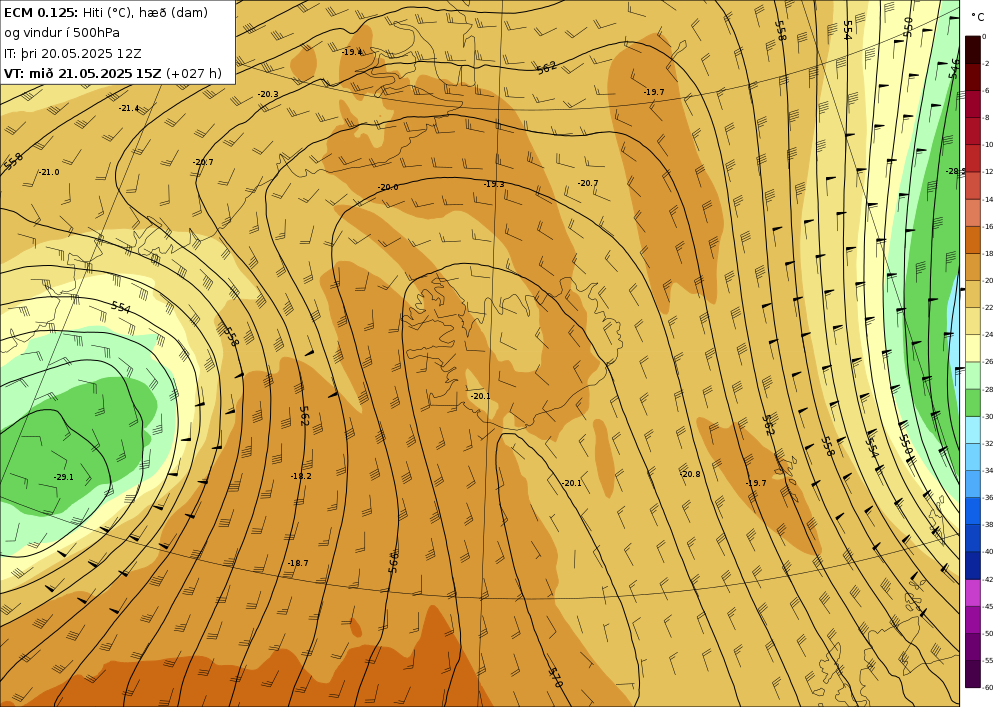
Task: Pick the dark orange legend swatch between -16 and -18
Action: click(x=973, y=240)
